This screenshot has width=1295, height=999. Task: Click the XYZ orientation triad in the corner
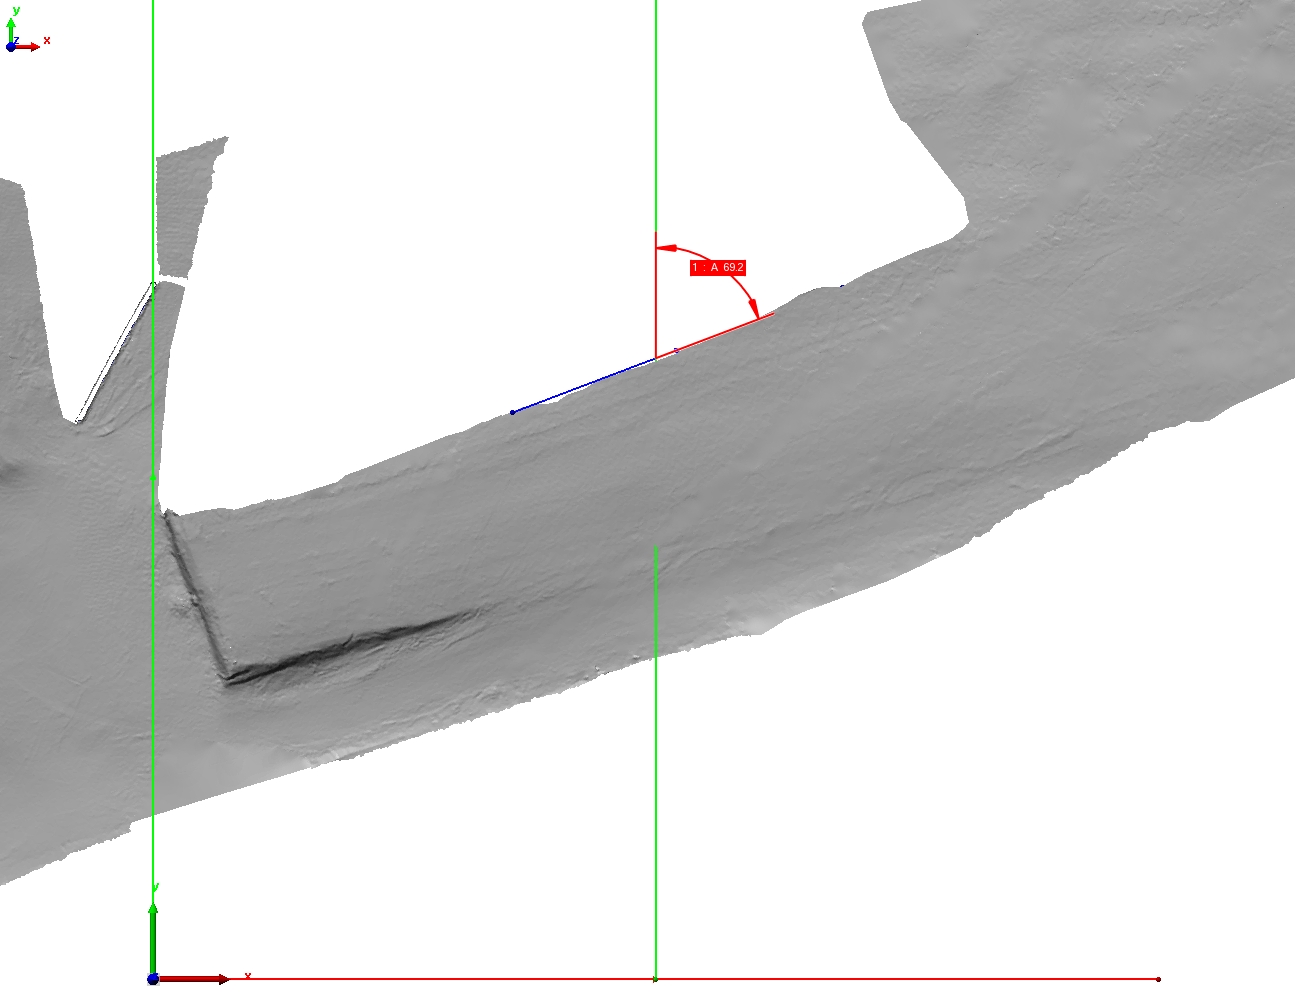click(26, 29)
